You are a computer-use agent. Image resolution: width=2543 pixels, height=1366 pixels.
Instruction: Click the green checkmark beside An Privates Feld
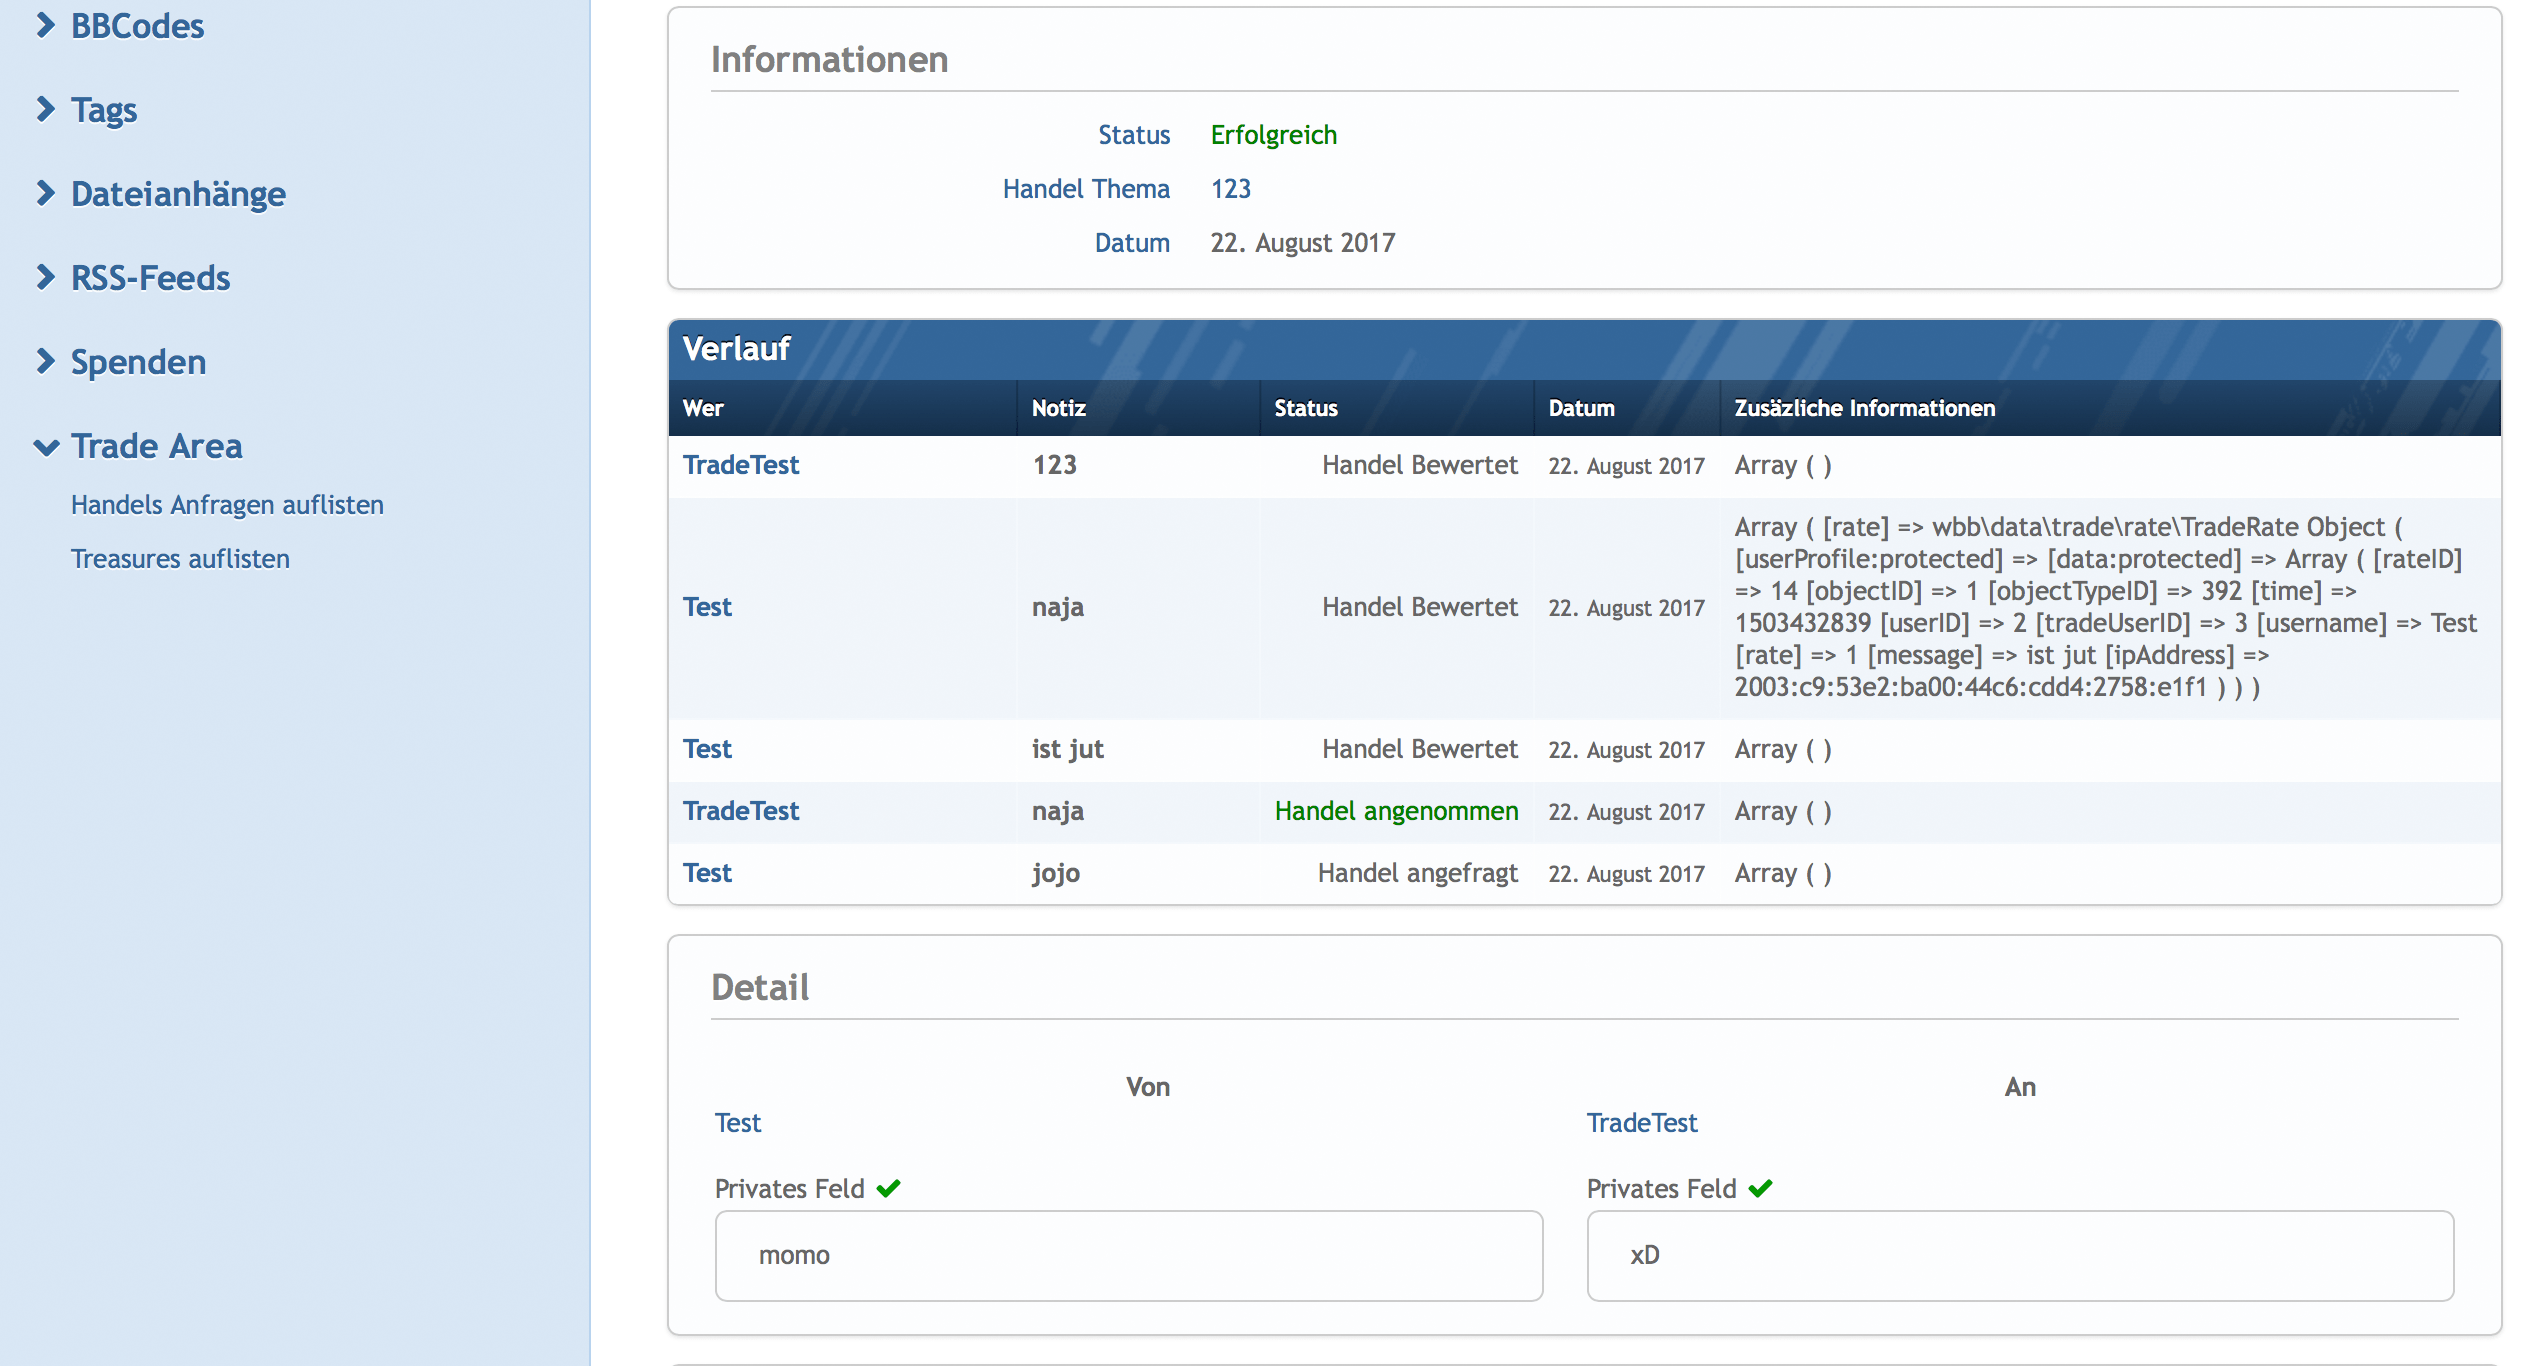click(1761, 1189)
